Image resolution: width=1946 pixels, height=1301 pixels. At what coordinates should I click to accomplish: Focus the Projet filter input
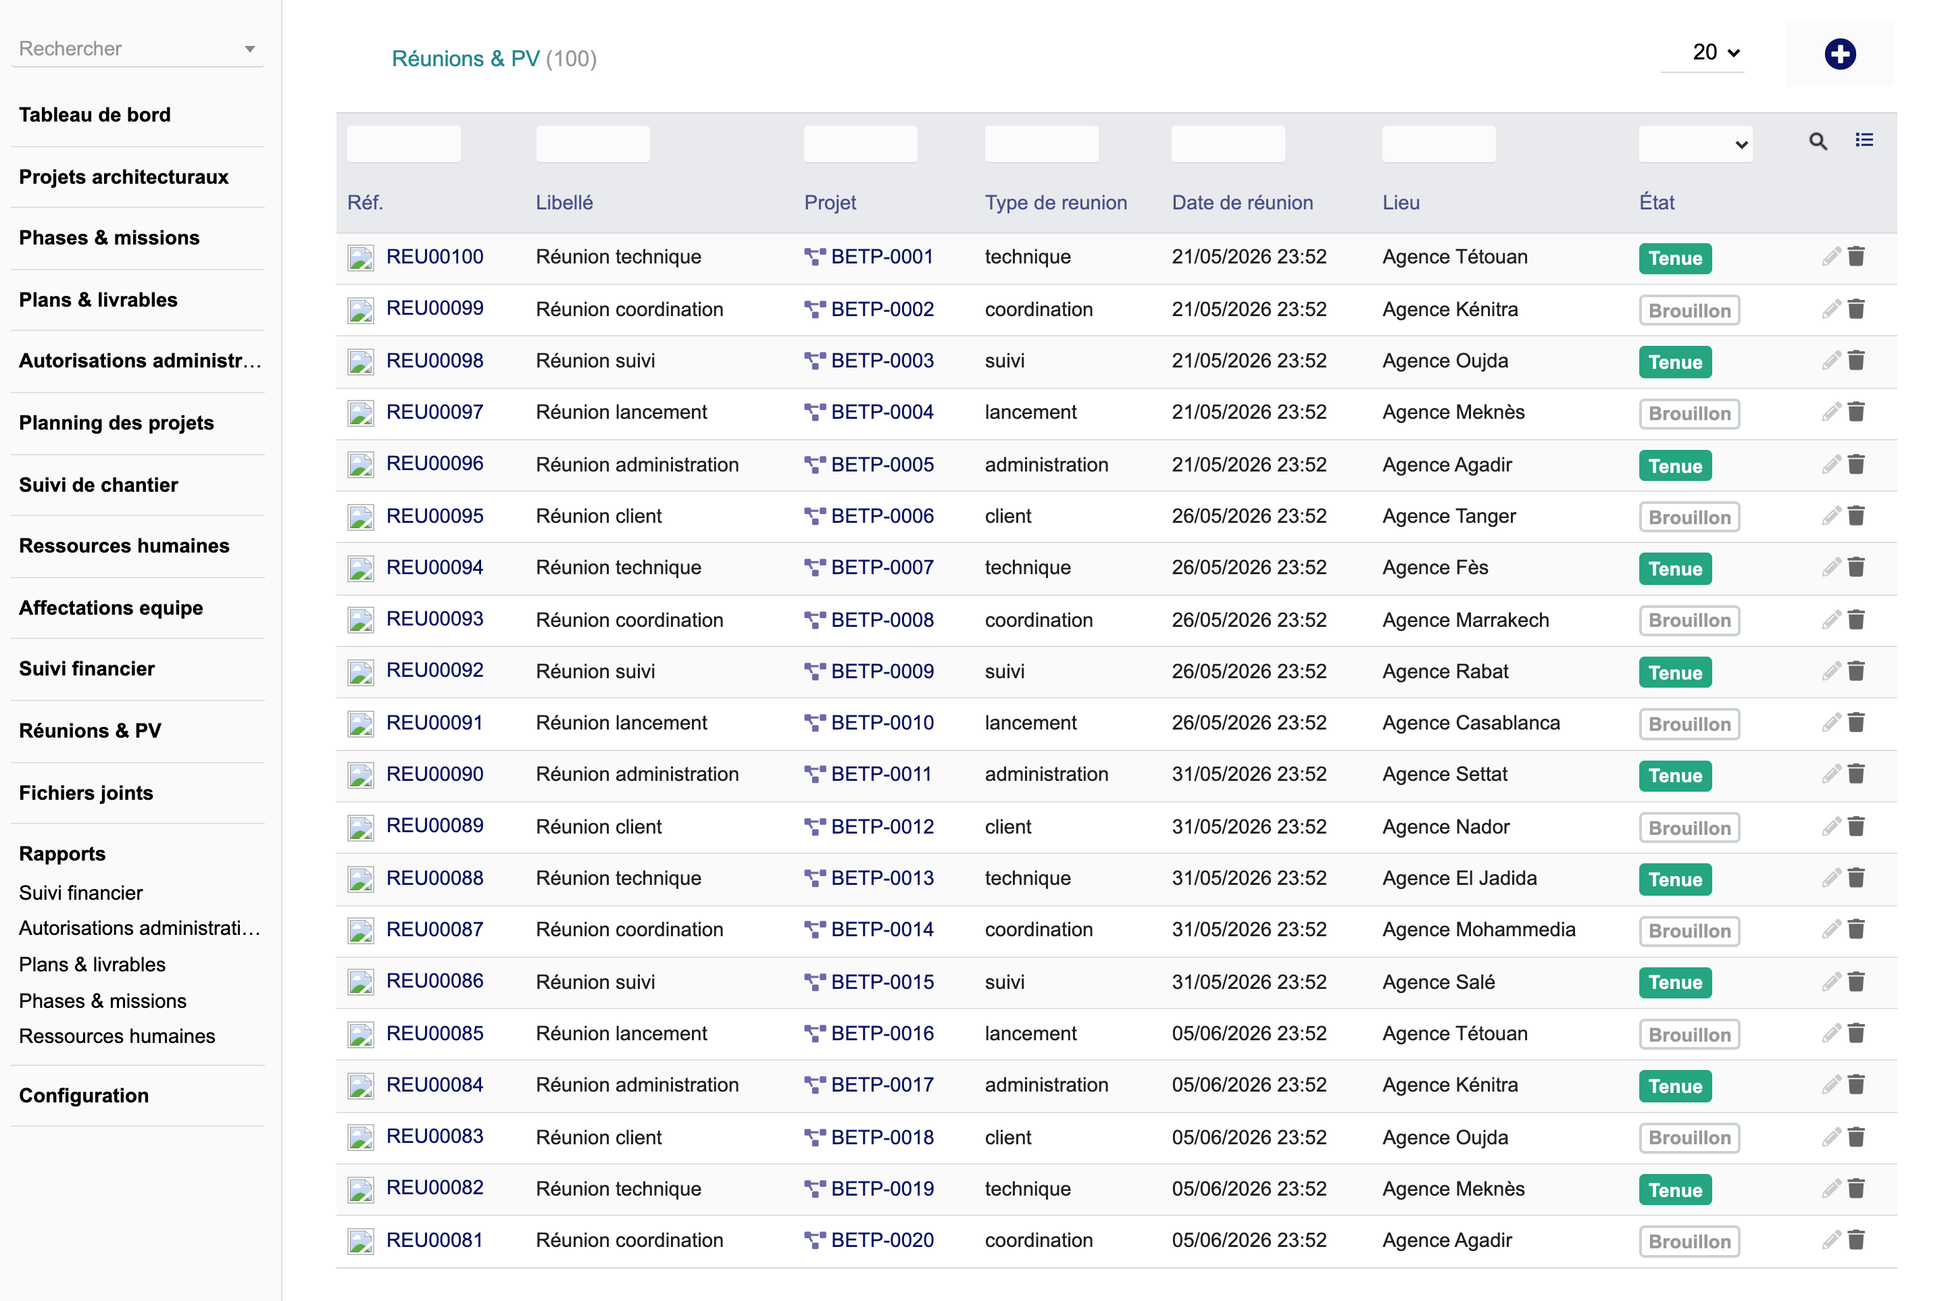861,144
